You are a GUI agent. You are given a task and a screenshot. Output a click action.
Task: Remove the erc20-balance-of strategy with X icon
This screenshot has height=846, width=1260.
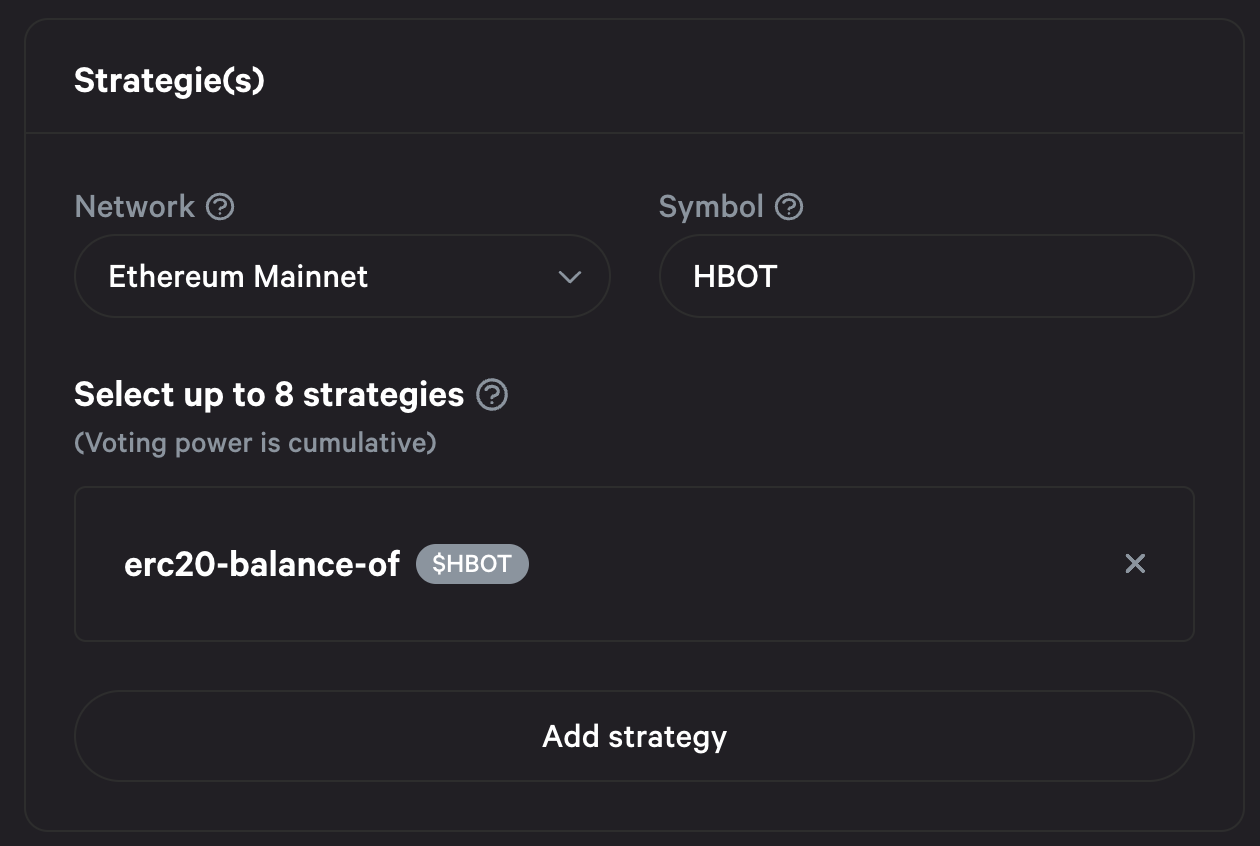(1135, 564)
